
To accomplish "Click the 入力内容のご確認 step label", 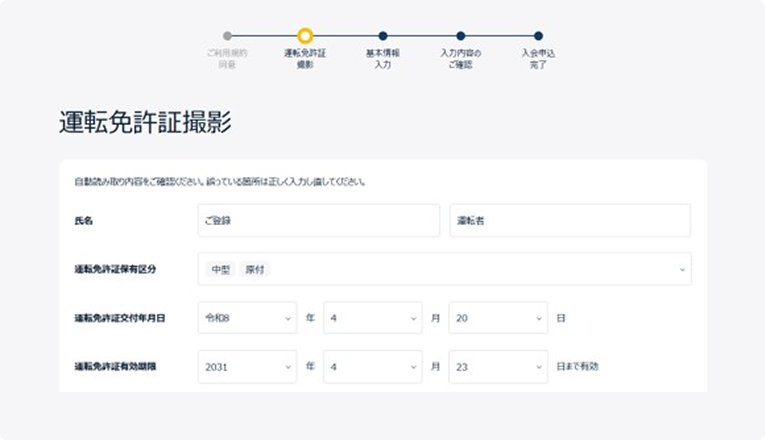I will [x=461, y=59].
